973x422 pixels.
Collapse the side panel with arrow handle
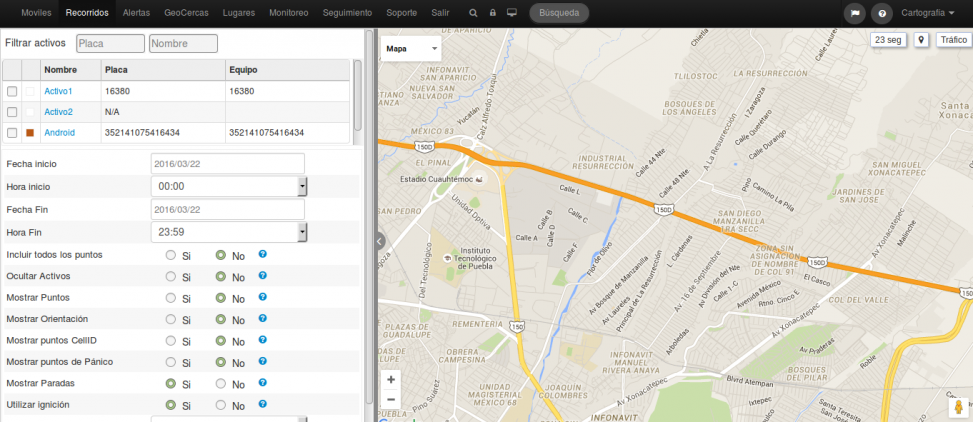tap(380, 241)
